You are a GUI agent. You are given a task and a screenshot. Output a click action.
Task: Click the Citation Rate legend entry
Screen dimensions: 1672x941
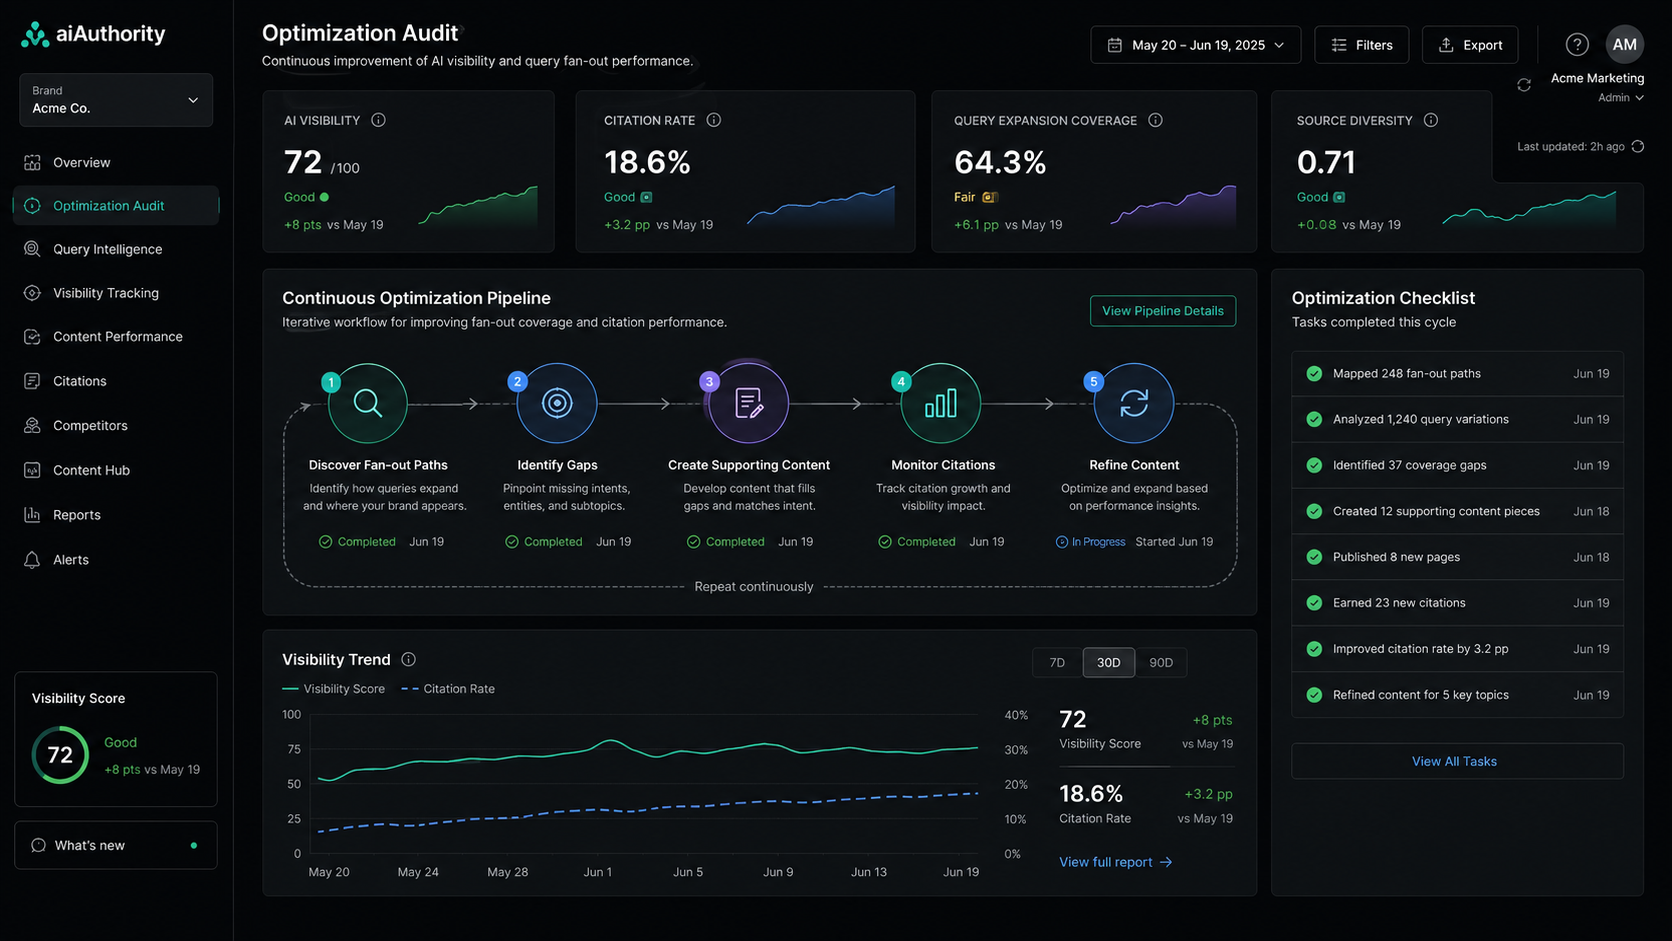click(448, 689)
